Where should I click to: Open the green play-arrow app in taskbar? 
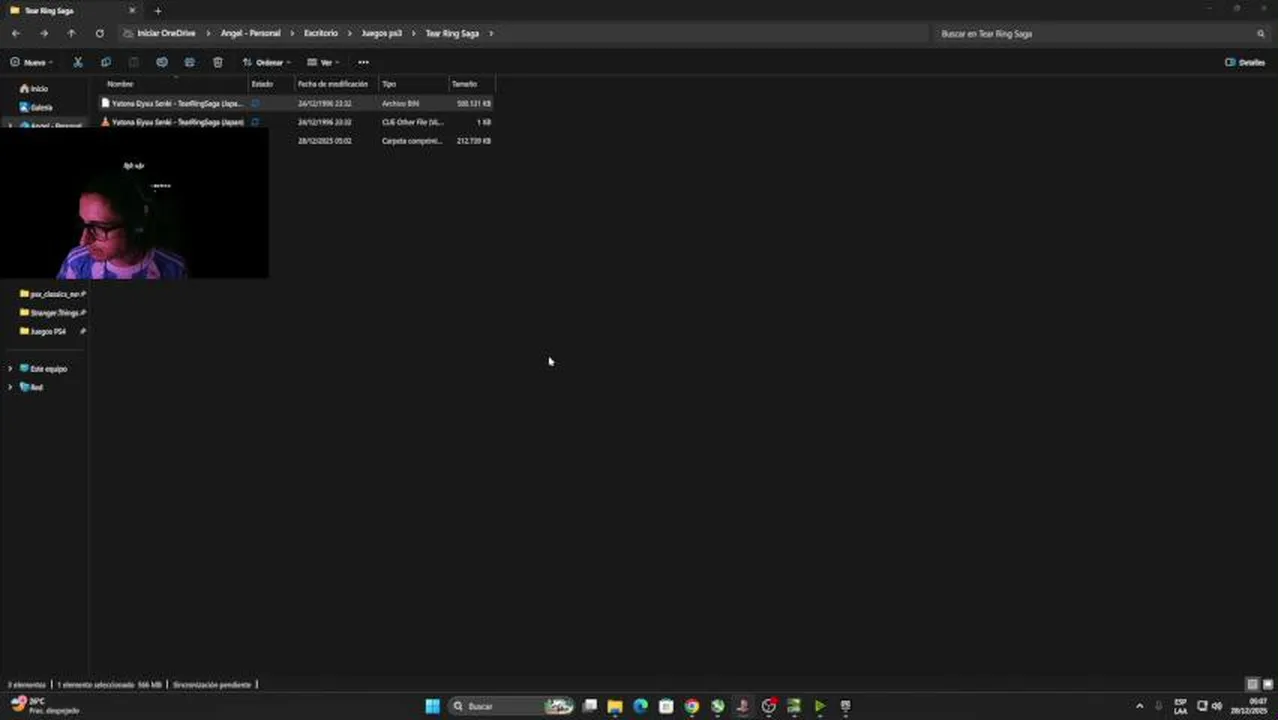click(820, 706)
